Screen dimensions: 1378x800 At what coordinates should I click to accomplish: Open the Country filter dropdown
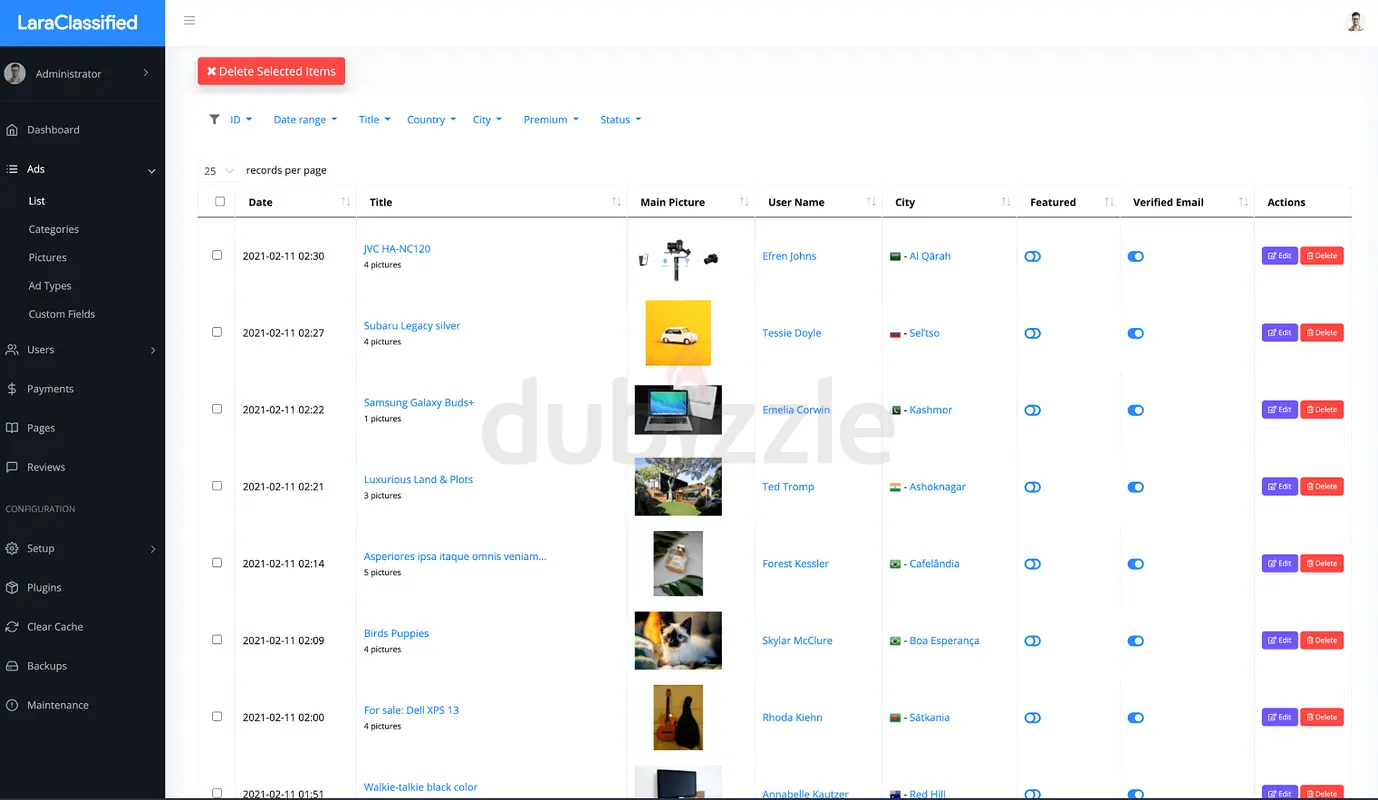431,120
